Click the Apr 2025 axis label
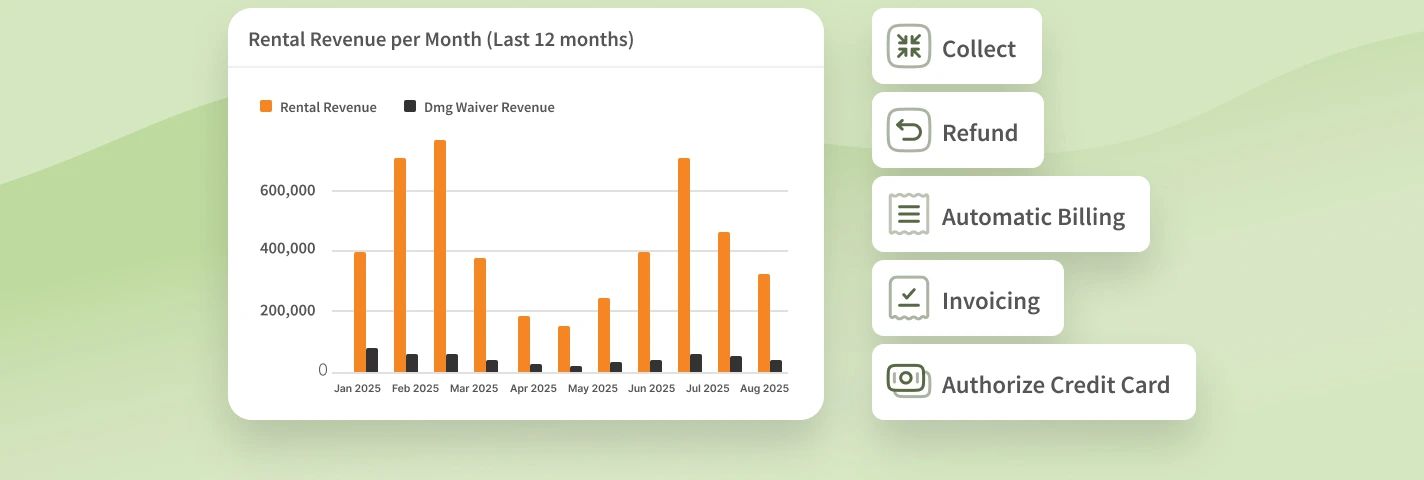Image resolution: width=1424 pixels, height=480 pixels. click(x=533, y=388)
